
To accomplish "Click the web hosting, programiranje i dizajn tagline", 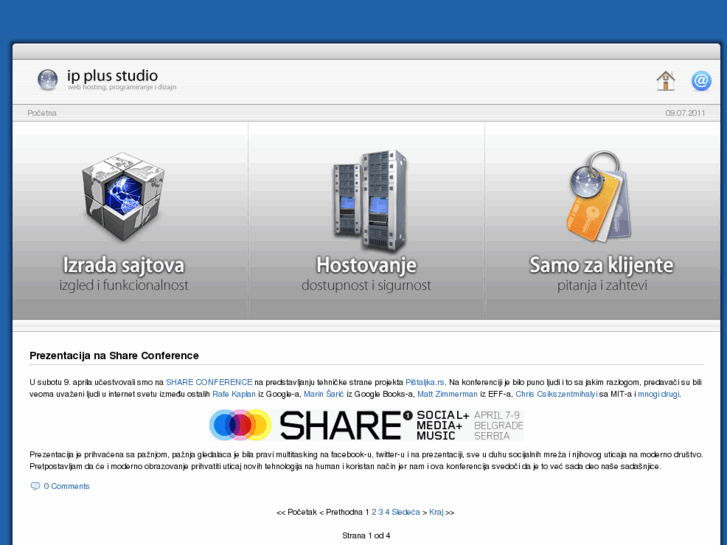I will coord(122,87).
